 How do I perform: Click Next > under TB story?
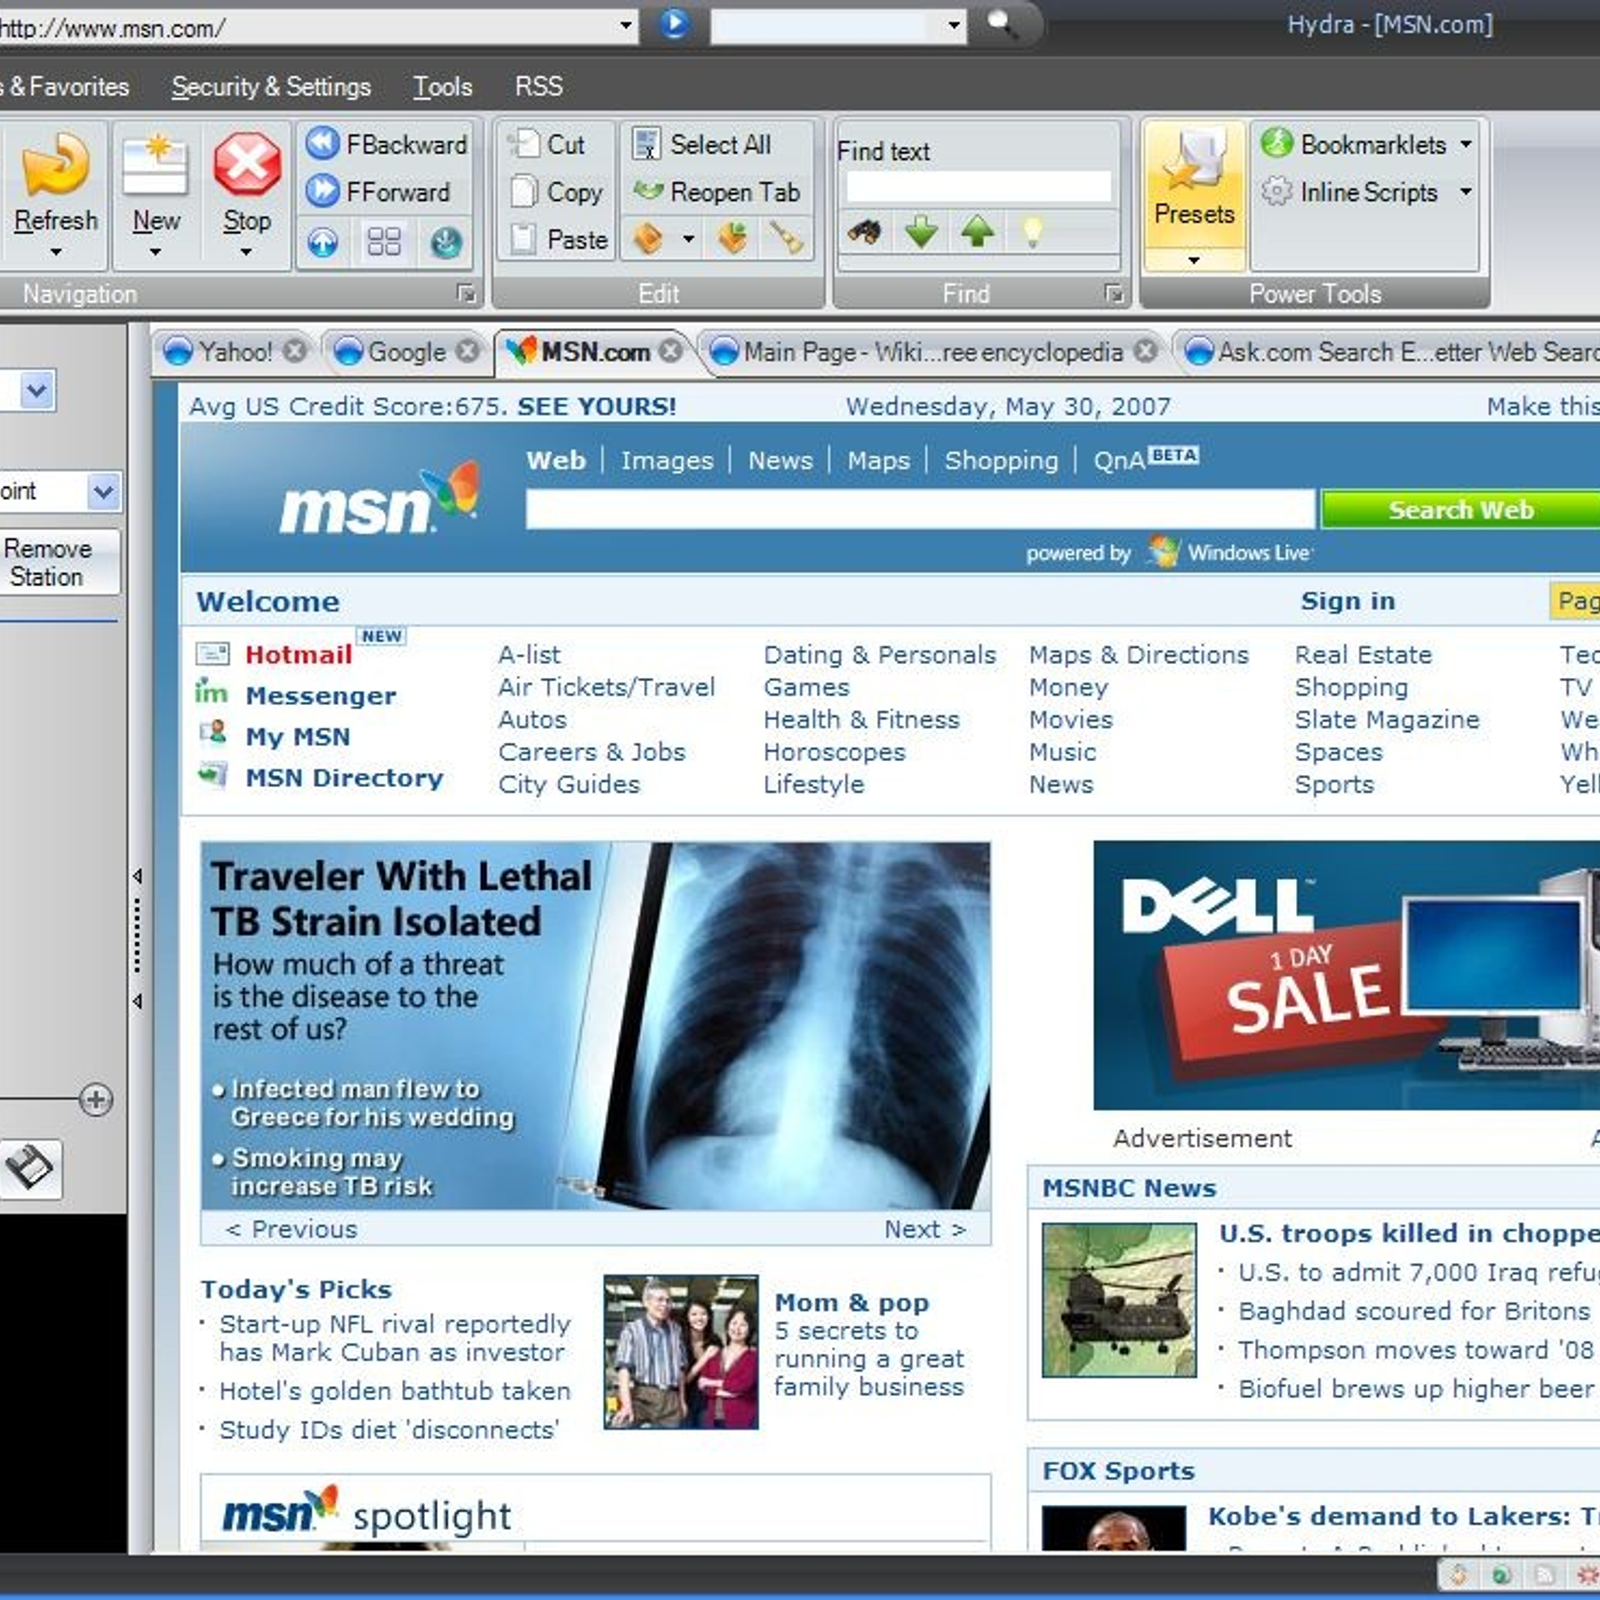click(925, 1229)
